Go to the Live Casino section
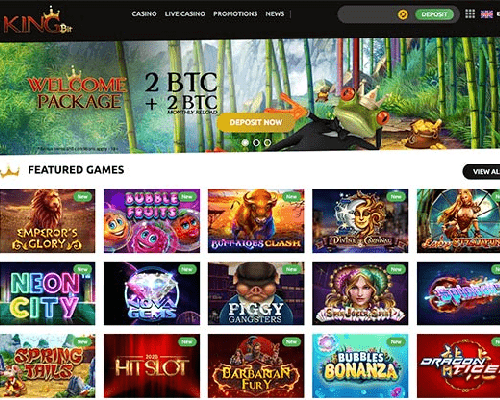This screenshot has height=400, width=500. coord(185,14)
